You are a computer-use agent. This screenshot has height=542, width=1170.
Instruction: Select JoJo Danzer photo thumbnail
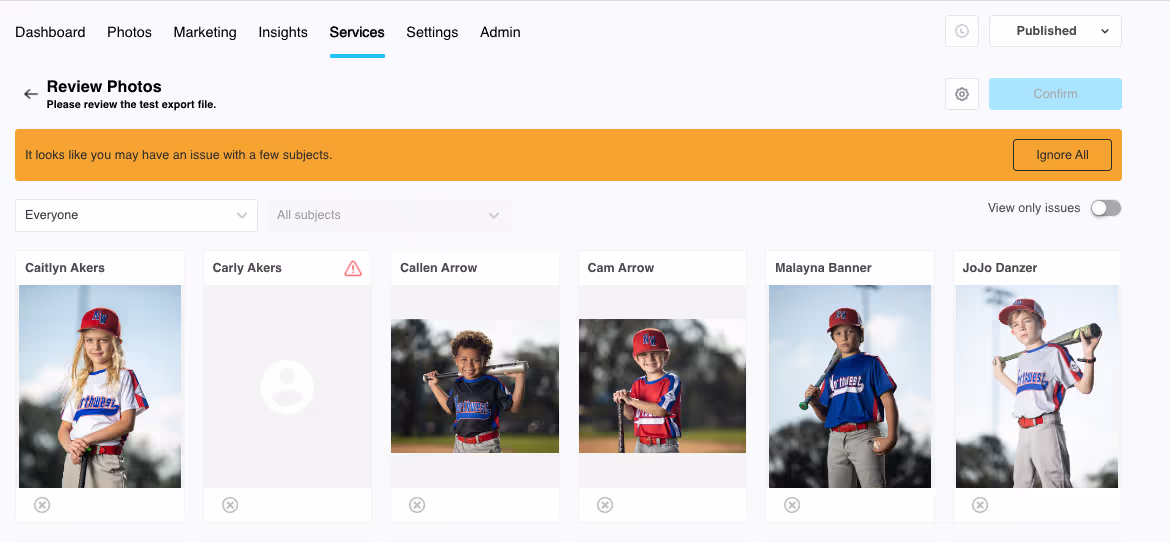click(x=1037, y=387)
